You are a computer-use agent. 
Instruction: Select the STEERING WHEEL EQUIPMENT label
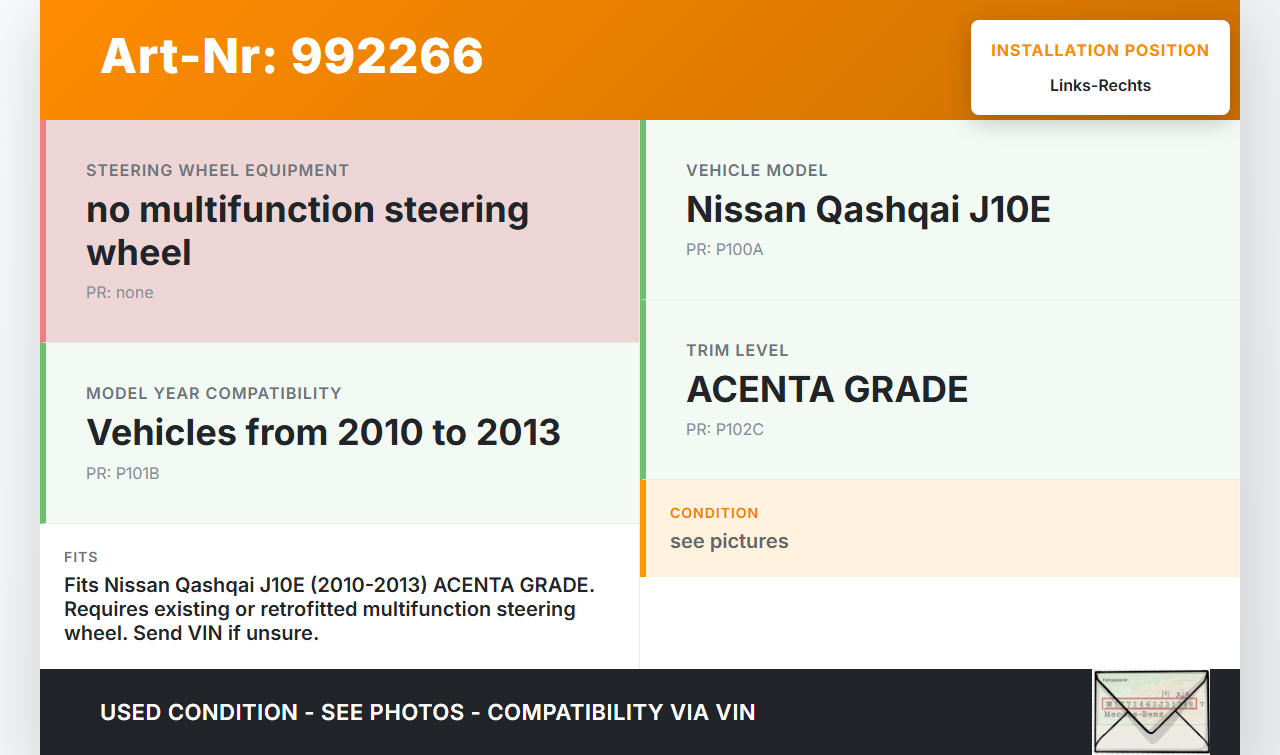(x=218, y=170)
